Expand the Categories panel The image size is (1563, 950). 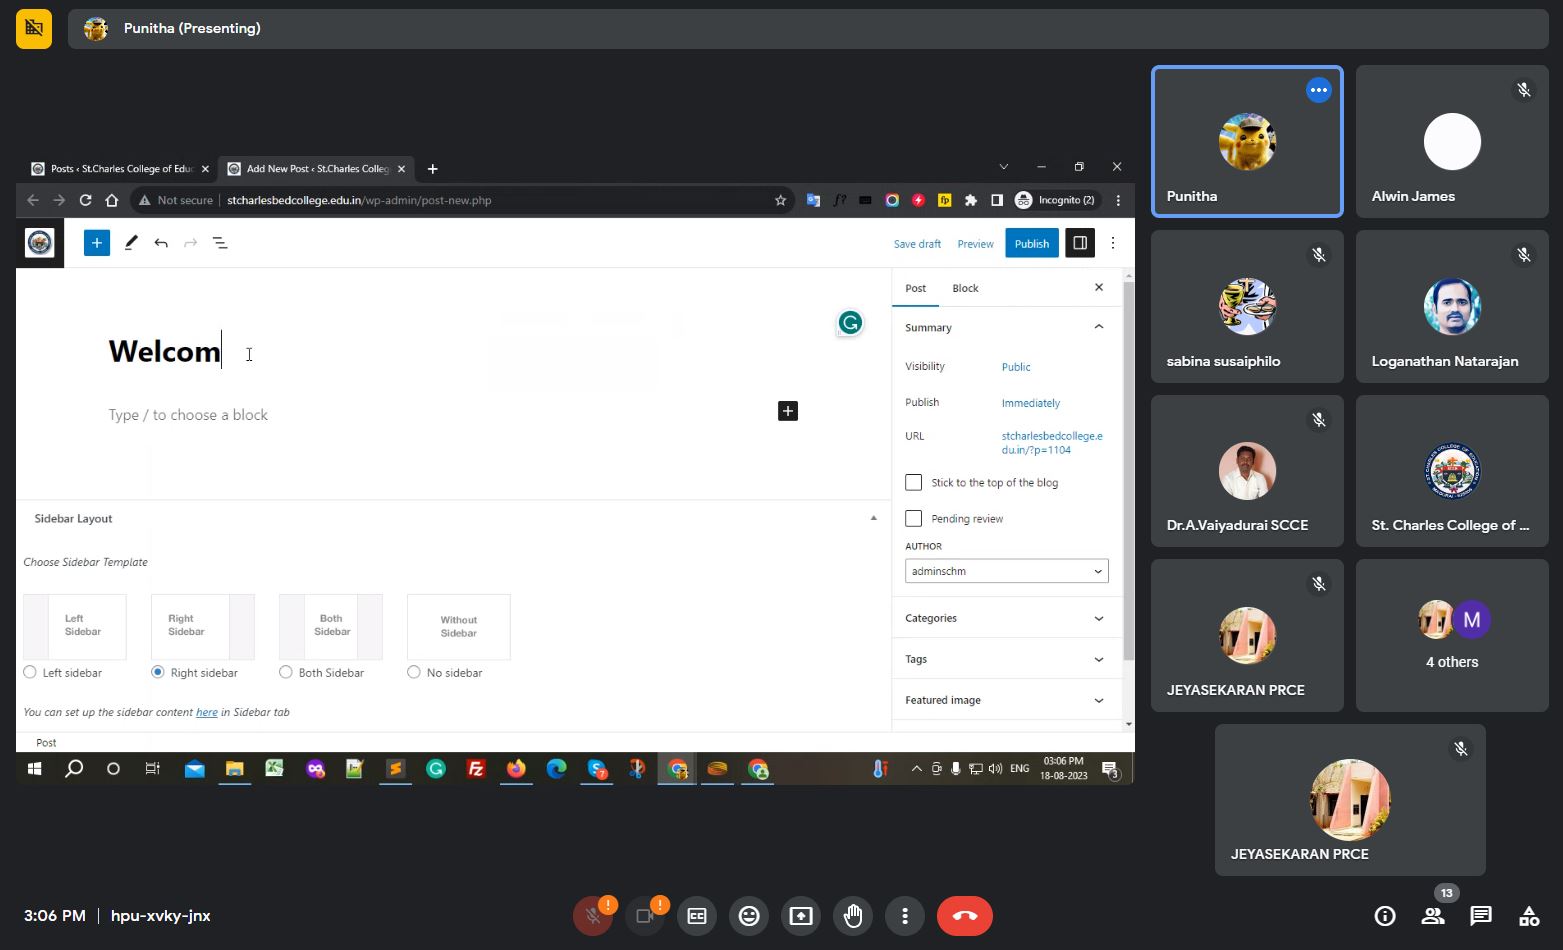pyautogui.click(x=1006, y=618)
